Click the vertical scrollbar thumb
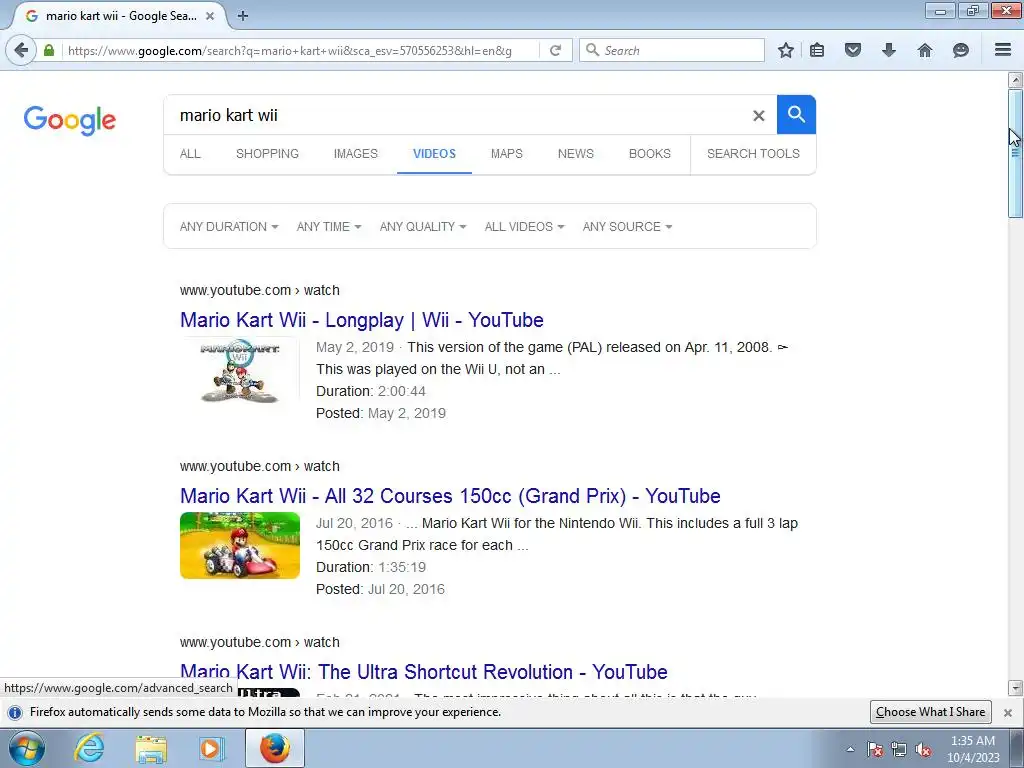The image size is (1024, 768). (x=1015, y=153)
